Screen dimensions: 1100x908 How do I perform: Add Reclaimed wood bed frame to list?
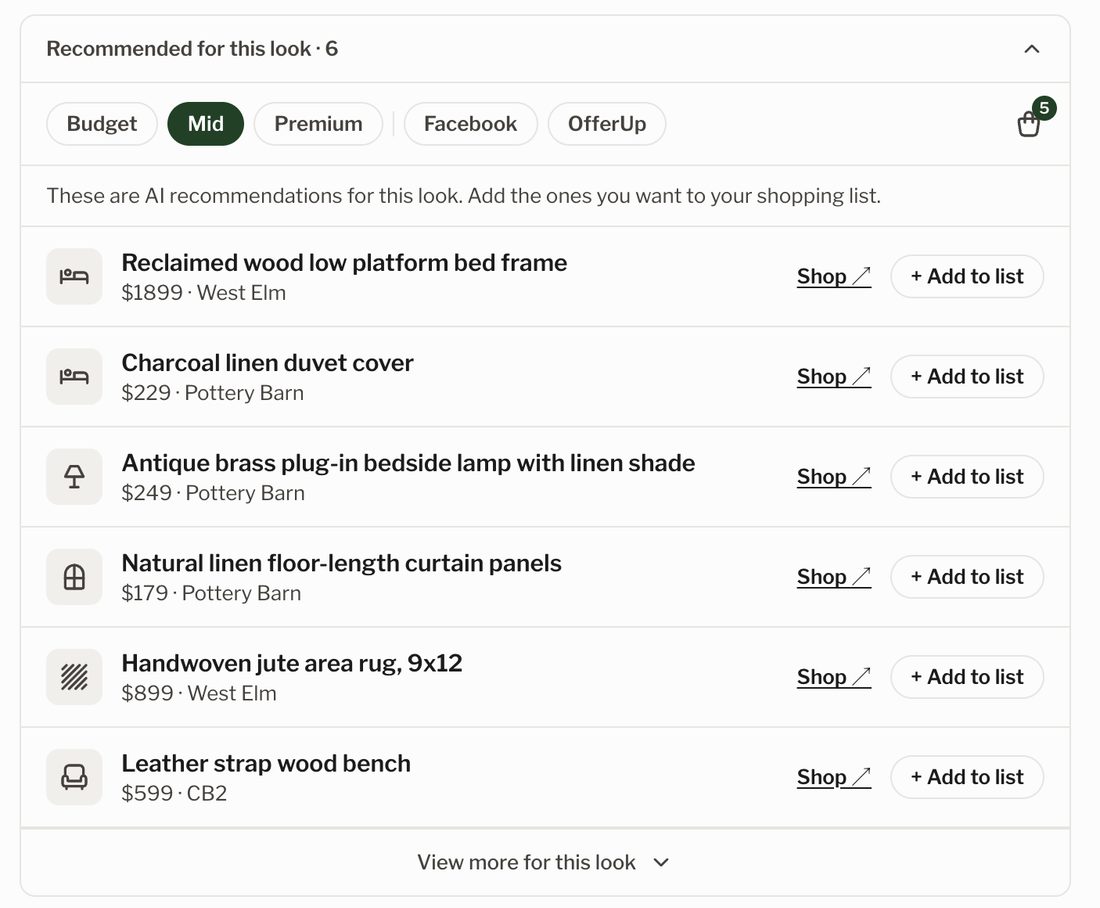click(967, 276)
